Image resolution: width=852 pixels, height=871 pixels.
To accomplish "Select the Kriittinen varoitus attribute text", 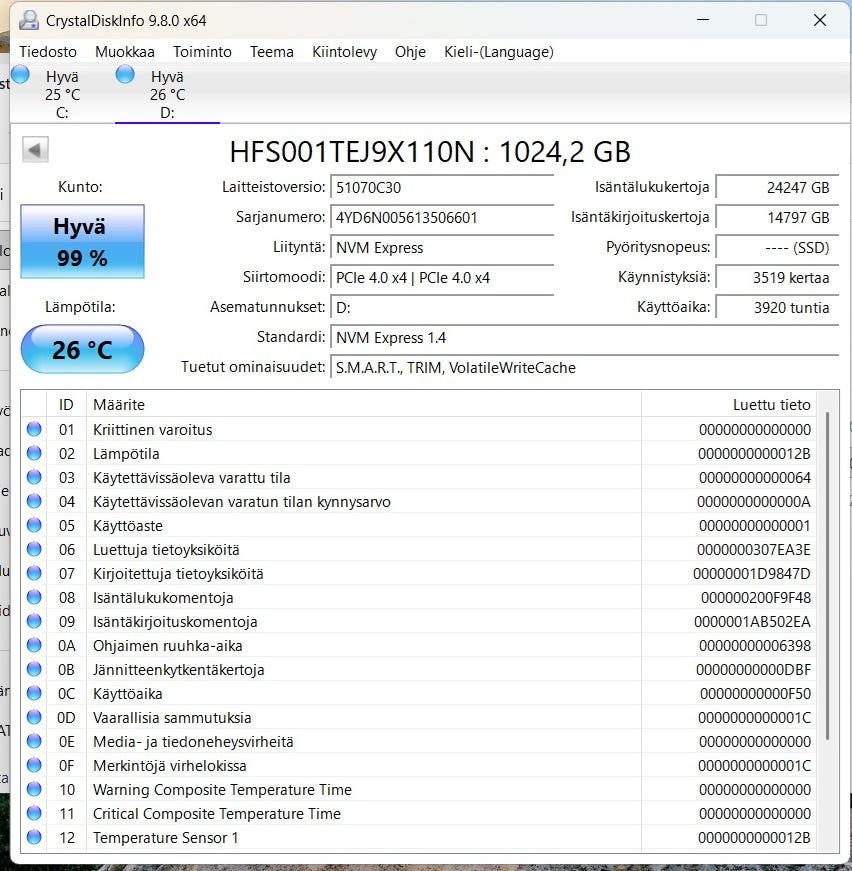I will click(x=153, y=429).
